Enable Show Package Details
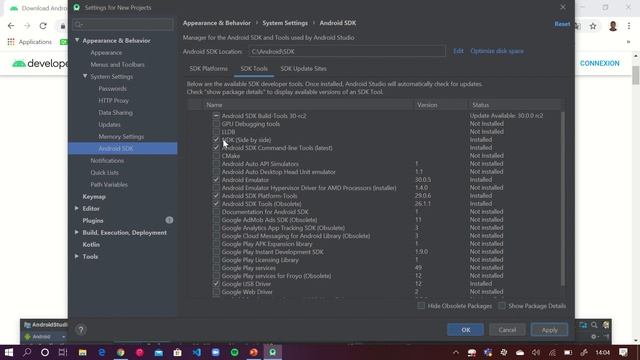 (502, 306)
